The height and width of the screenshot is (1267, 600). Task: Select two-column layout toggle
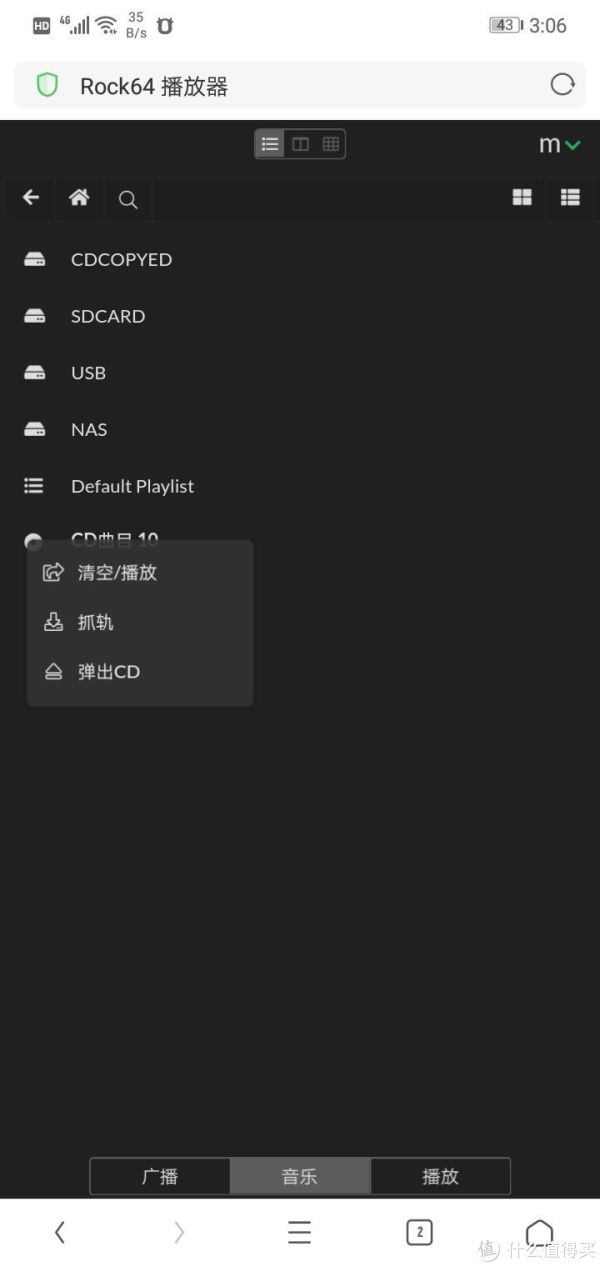pos(300,144)
